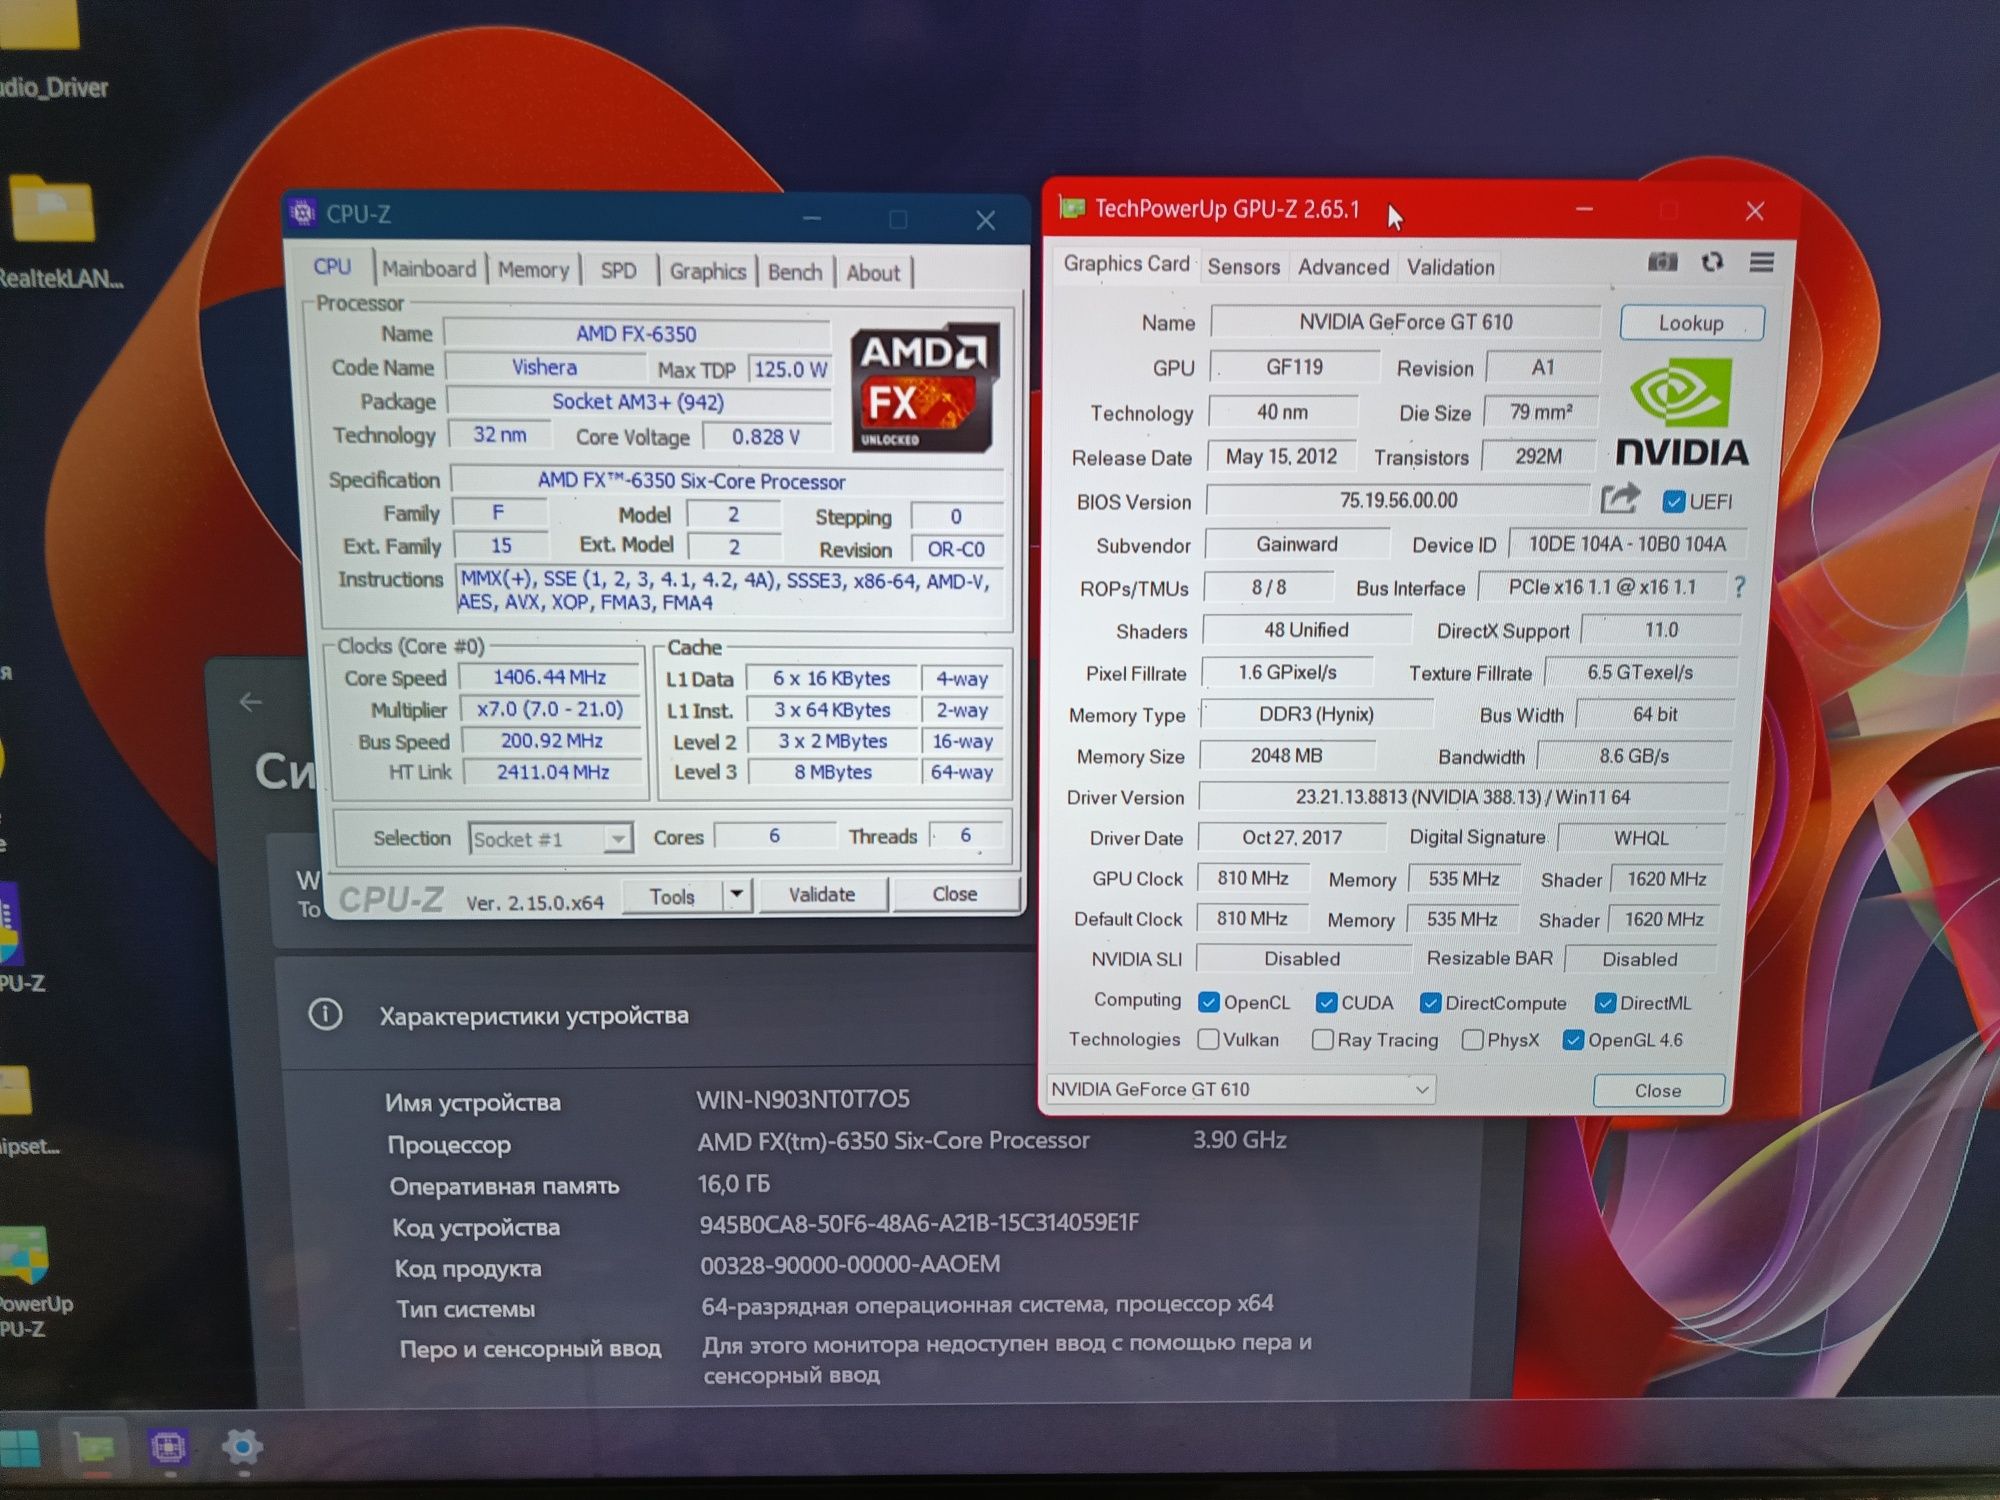2000x1500 pixels.
Task: Click the GPU name field NVIDIA GeForce GT 610
Action: (1405, 322)
